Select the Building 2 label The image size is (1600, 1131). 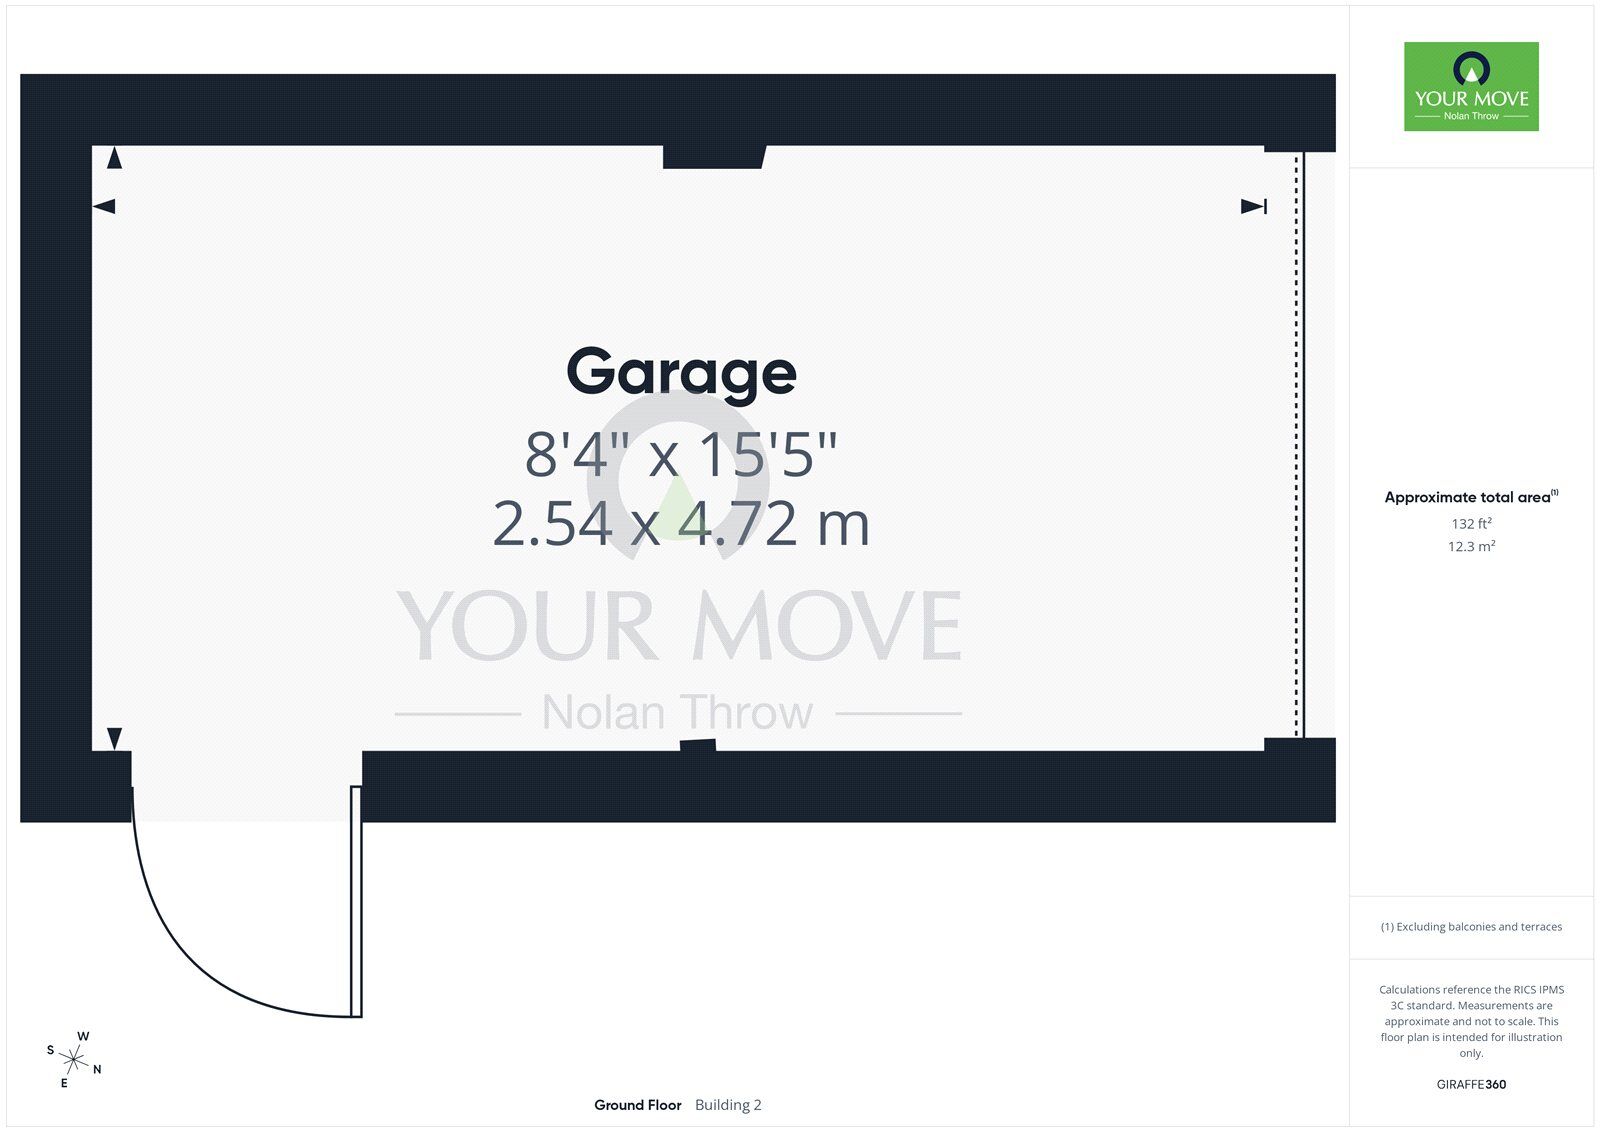pos(728,1105)
